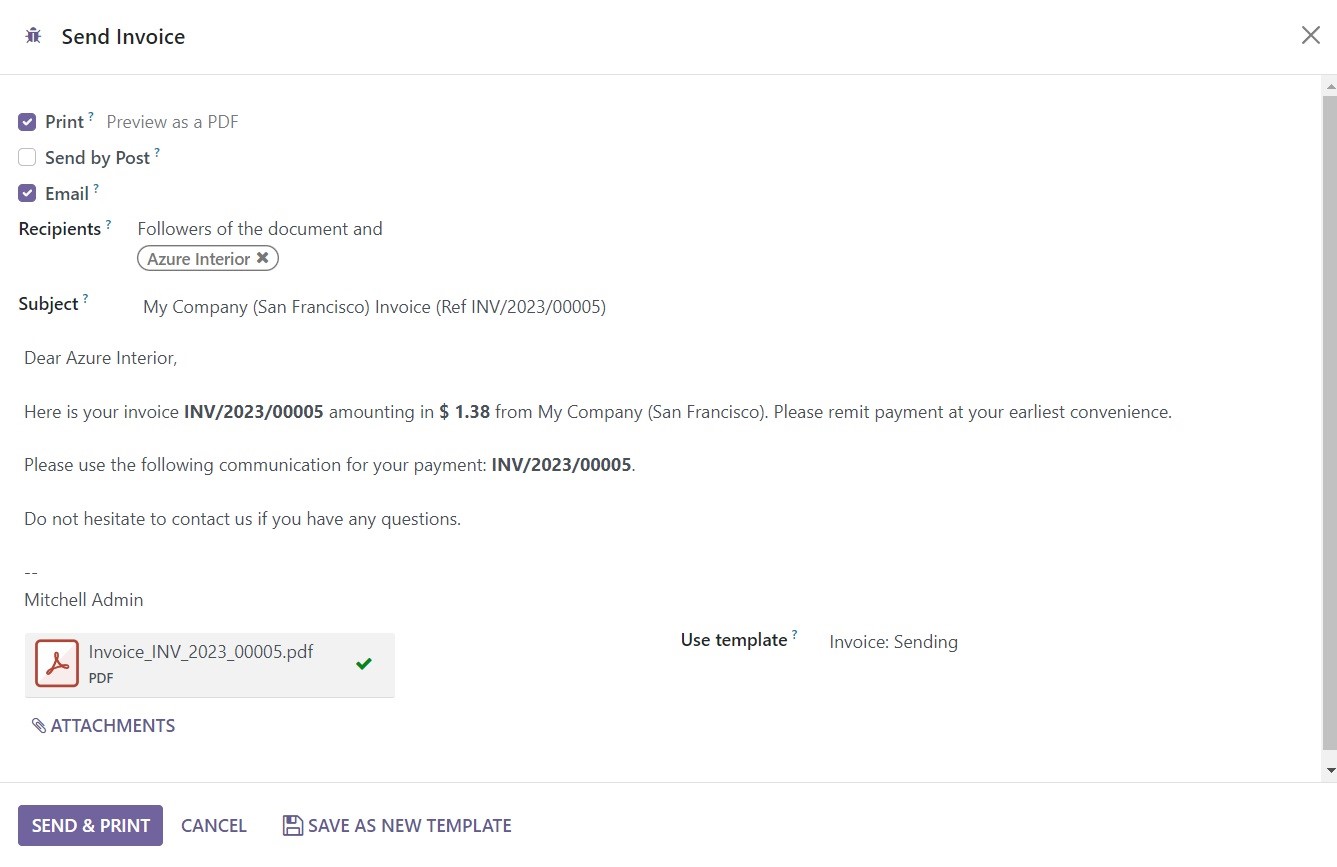Remove Azure Interior recipient tag
Viewport: 1337px width, 867px height.
[x=262, y=258]
